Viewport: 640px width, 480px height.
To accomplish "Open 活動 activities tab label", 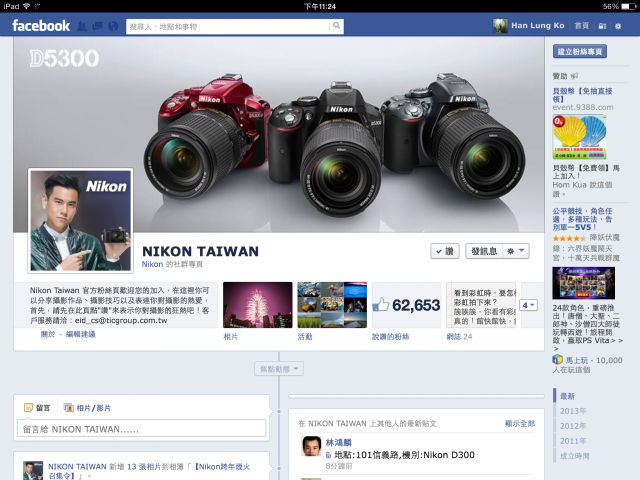I will [x=305, y=337].
